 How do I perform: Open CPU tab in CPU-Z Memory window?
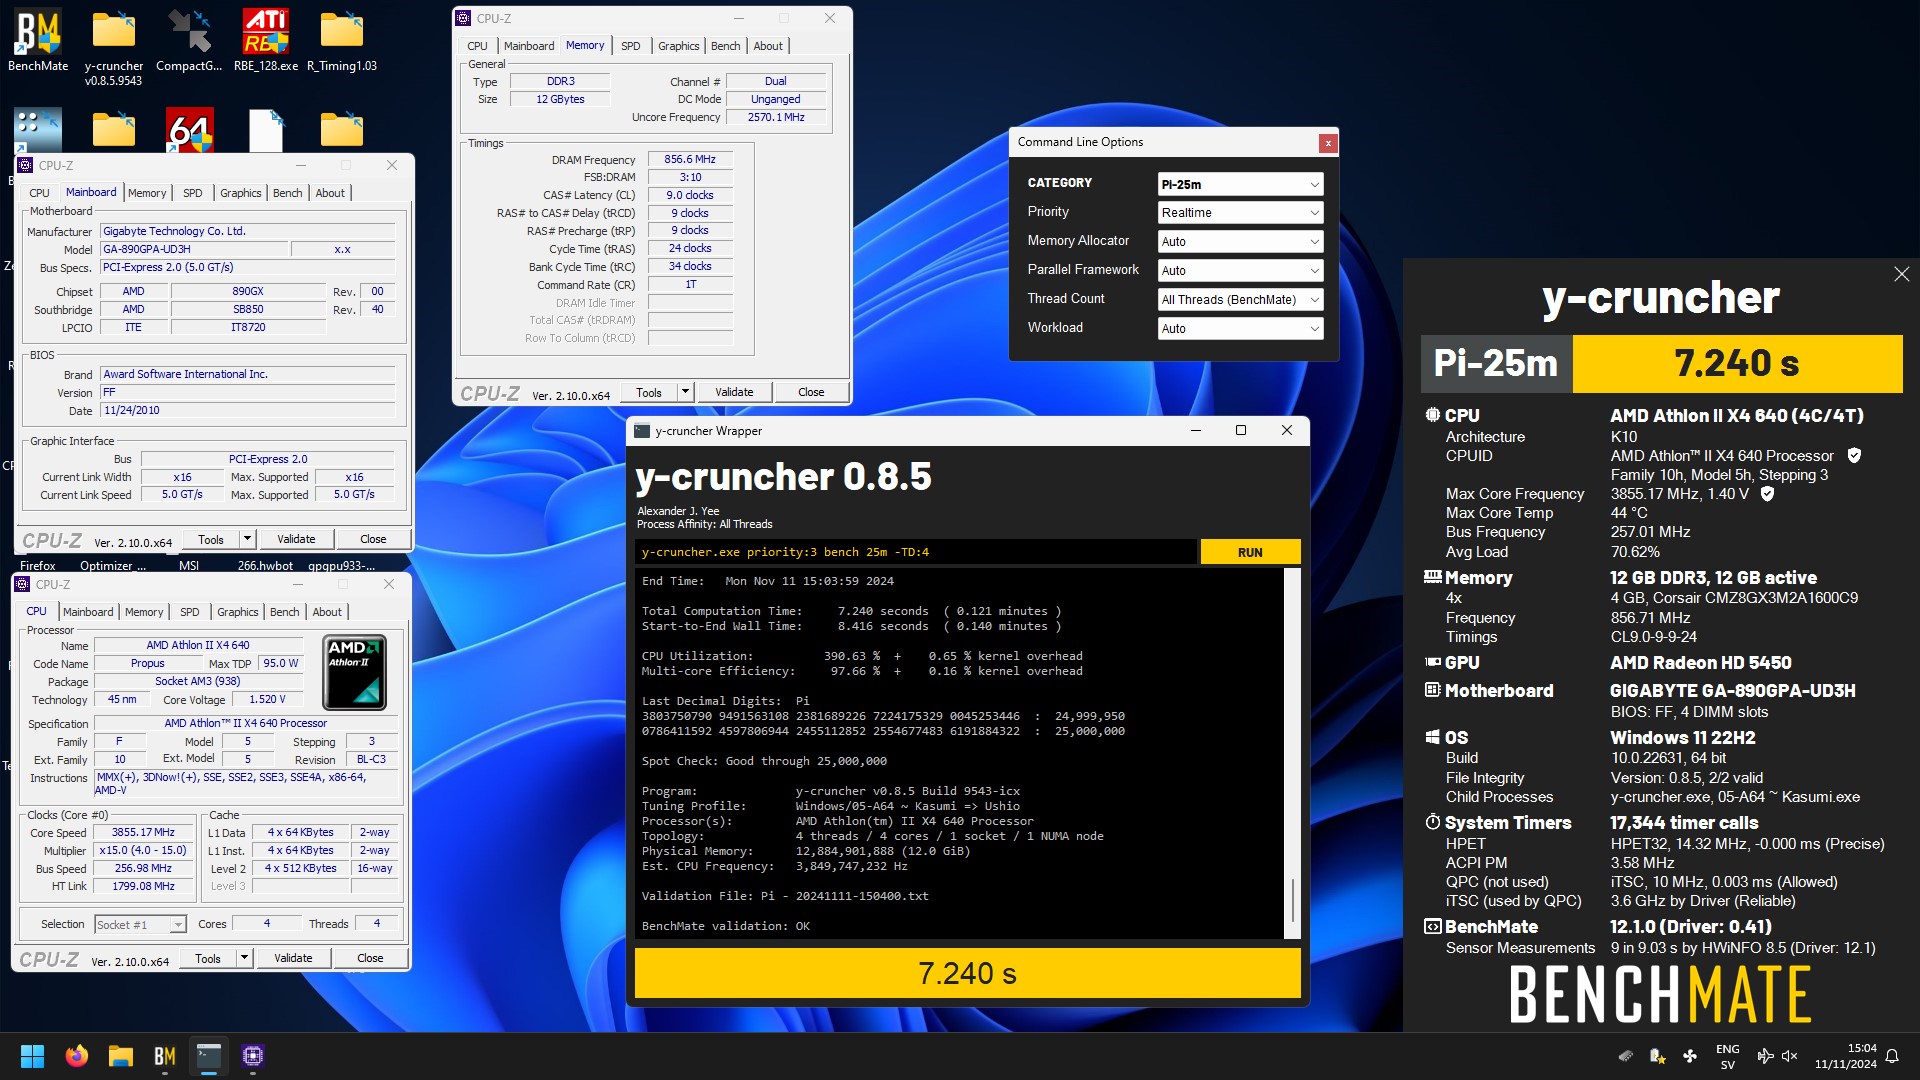(477, 46)
